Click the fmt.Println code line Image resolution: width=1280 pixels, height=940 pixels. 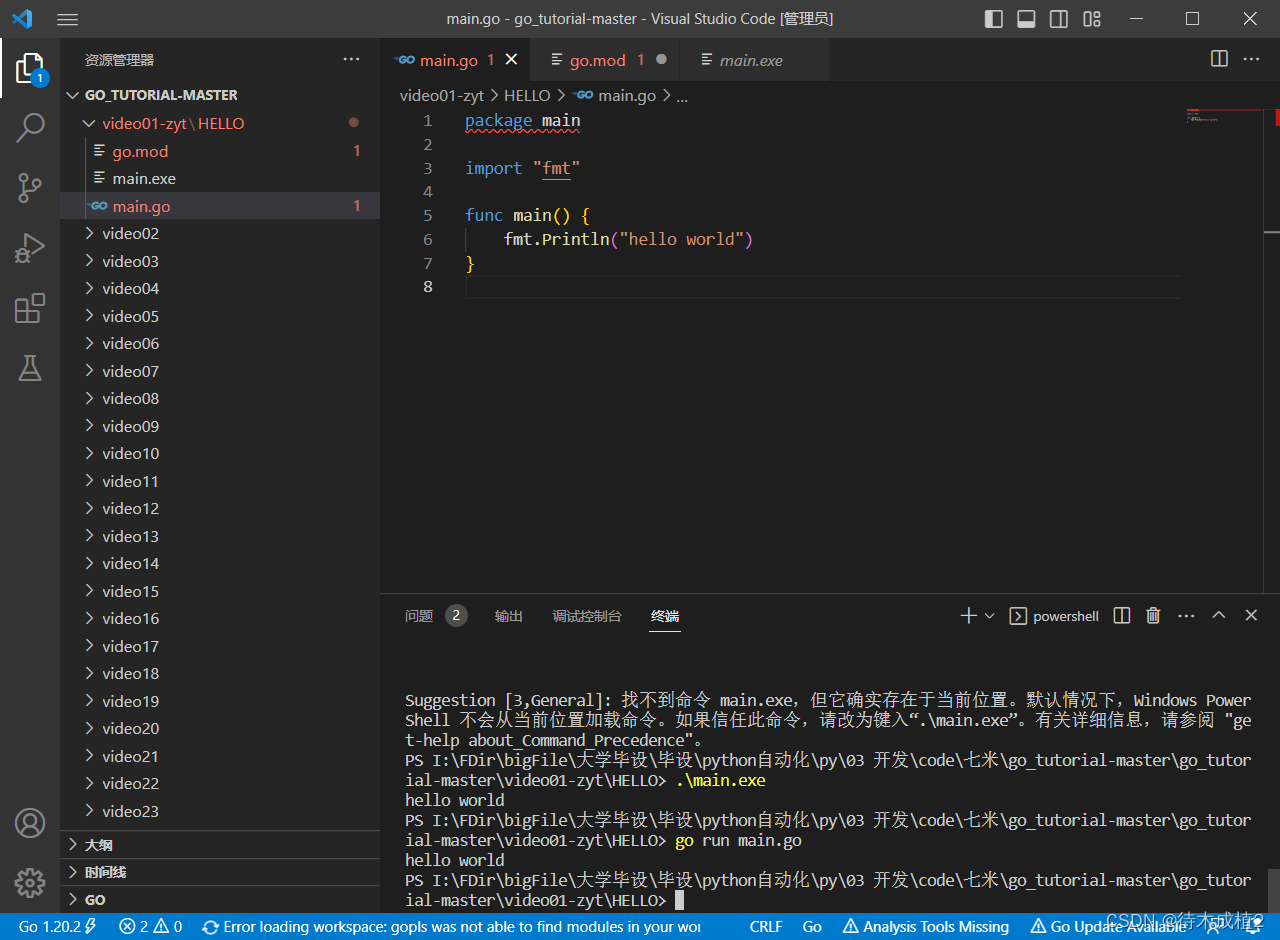coord(628,239)
